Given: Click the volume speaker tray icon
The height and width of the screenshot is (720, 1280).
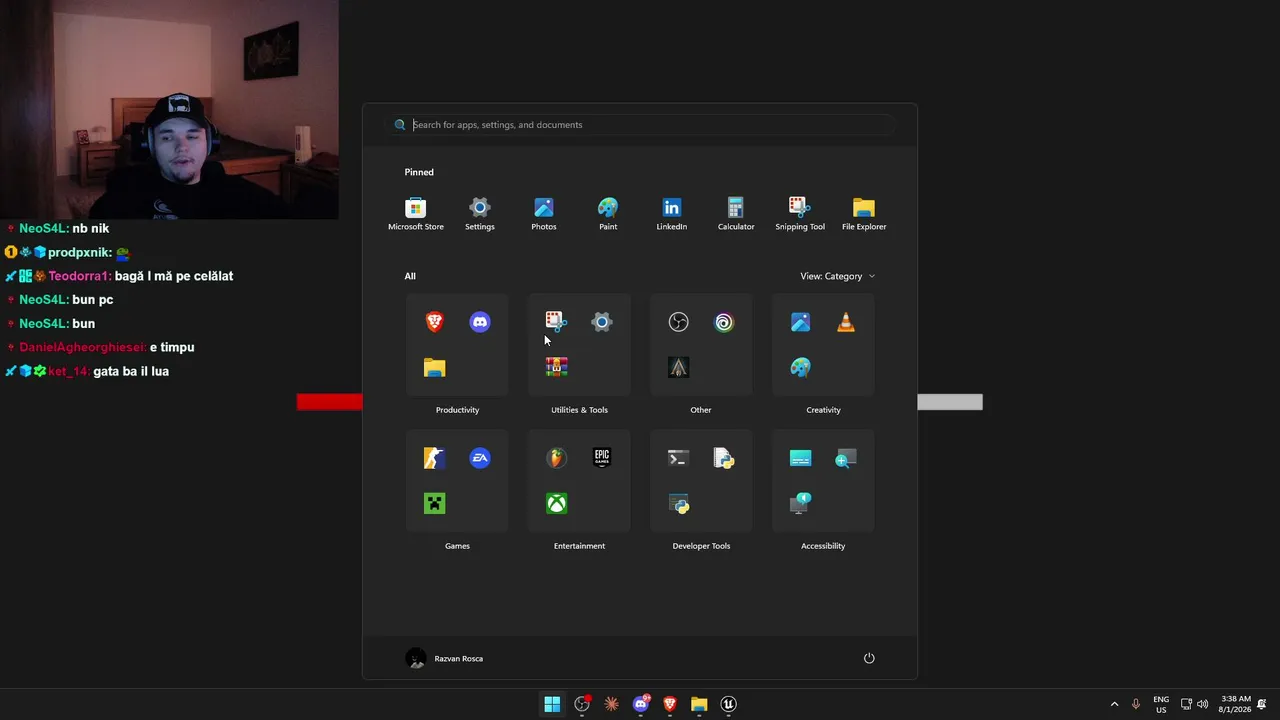Looking at the screenshot, I should coord(1202,704).
